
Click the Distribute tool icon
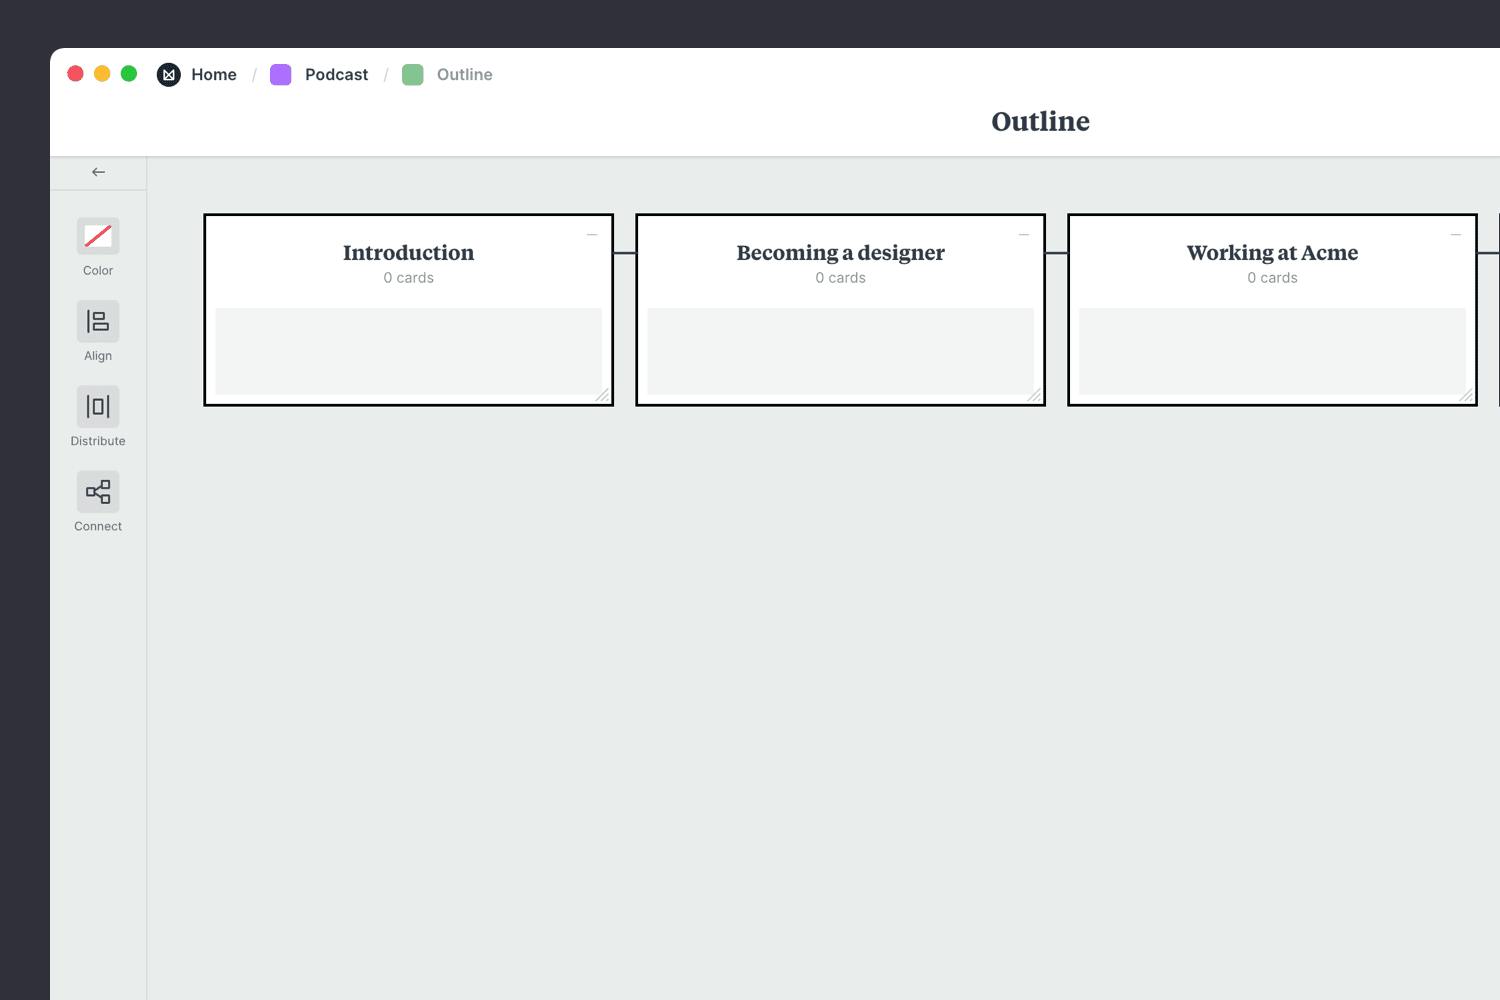(x=98, y=407)
